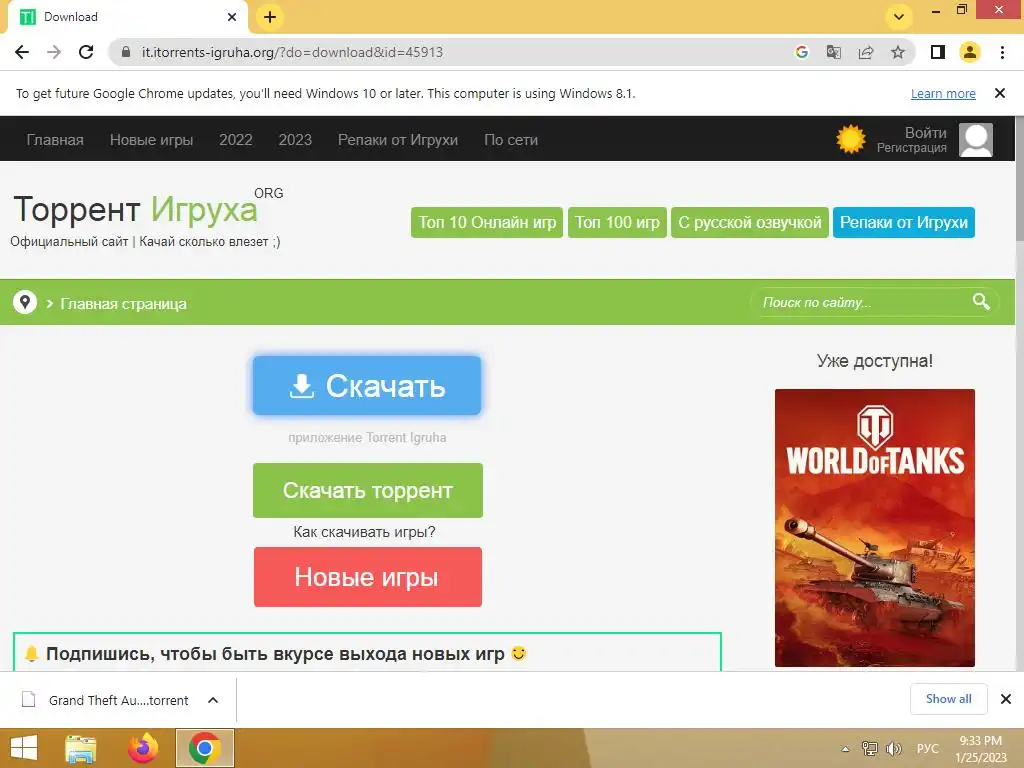Click Chrome icon in taskbar

pyautogui.click(x=204, y=748)
